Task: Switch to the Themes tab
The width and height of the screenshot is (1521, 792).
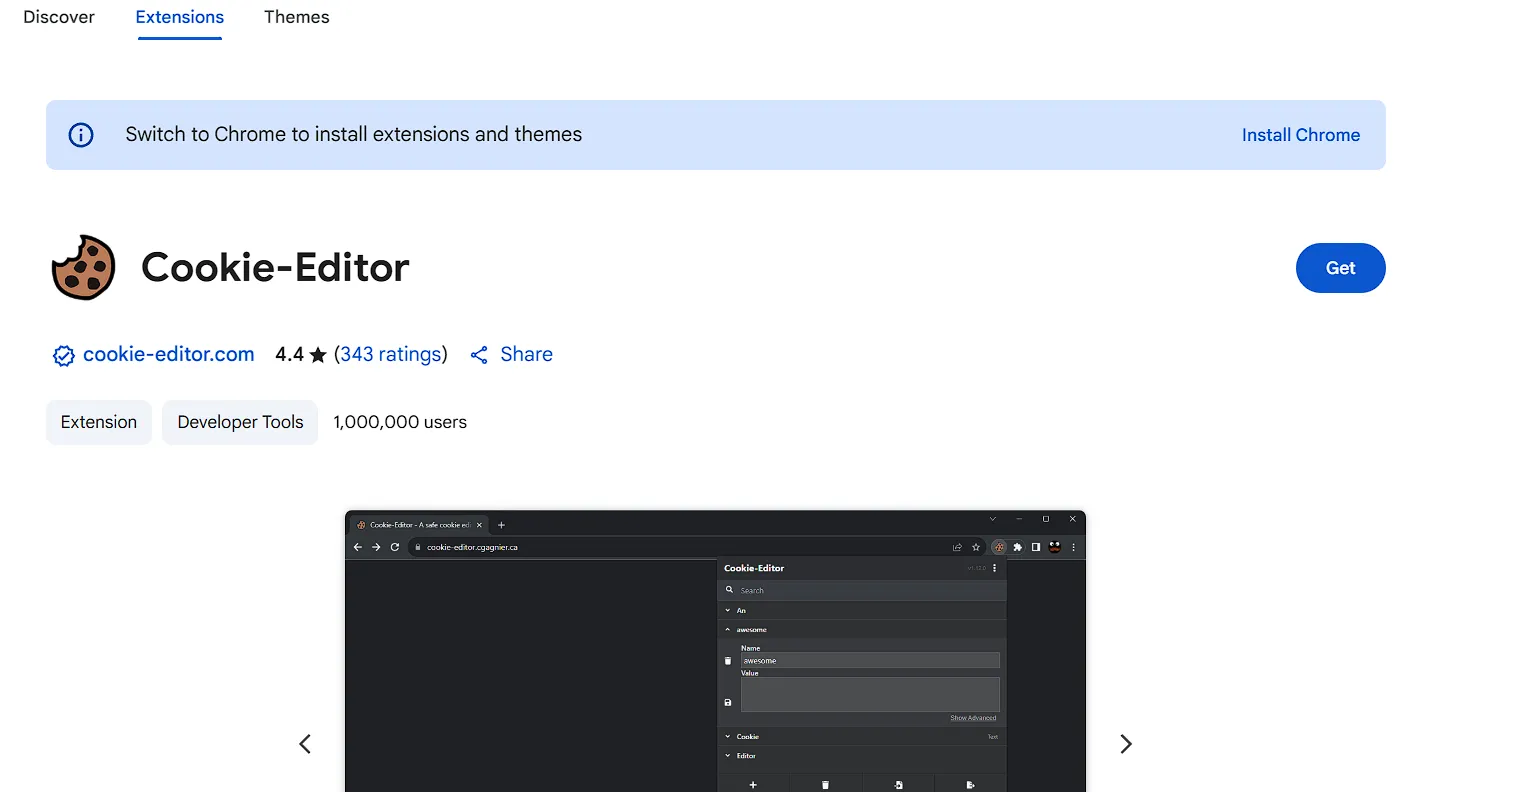Action: [x=296, y=17]
